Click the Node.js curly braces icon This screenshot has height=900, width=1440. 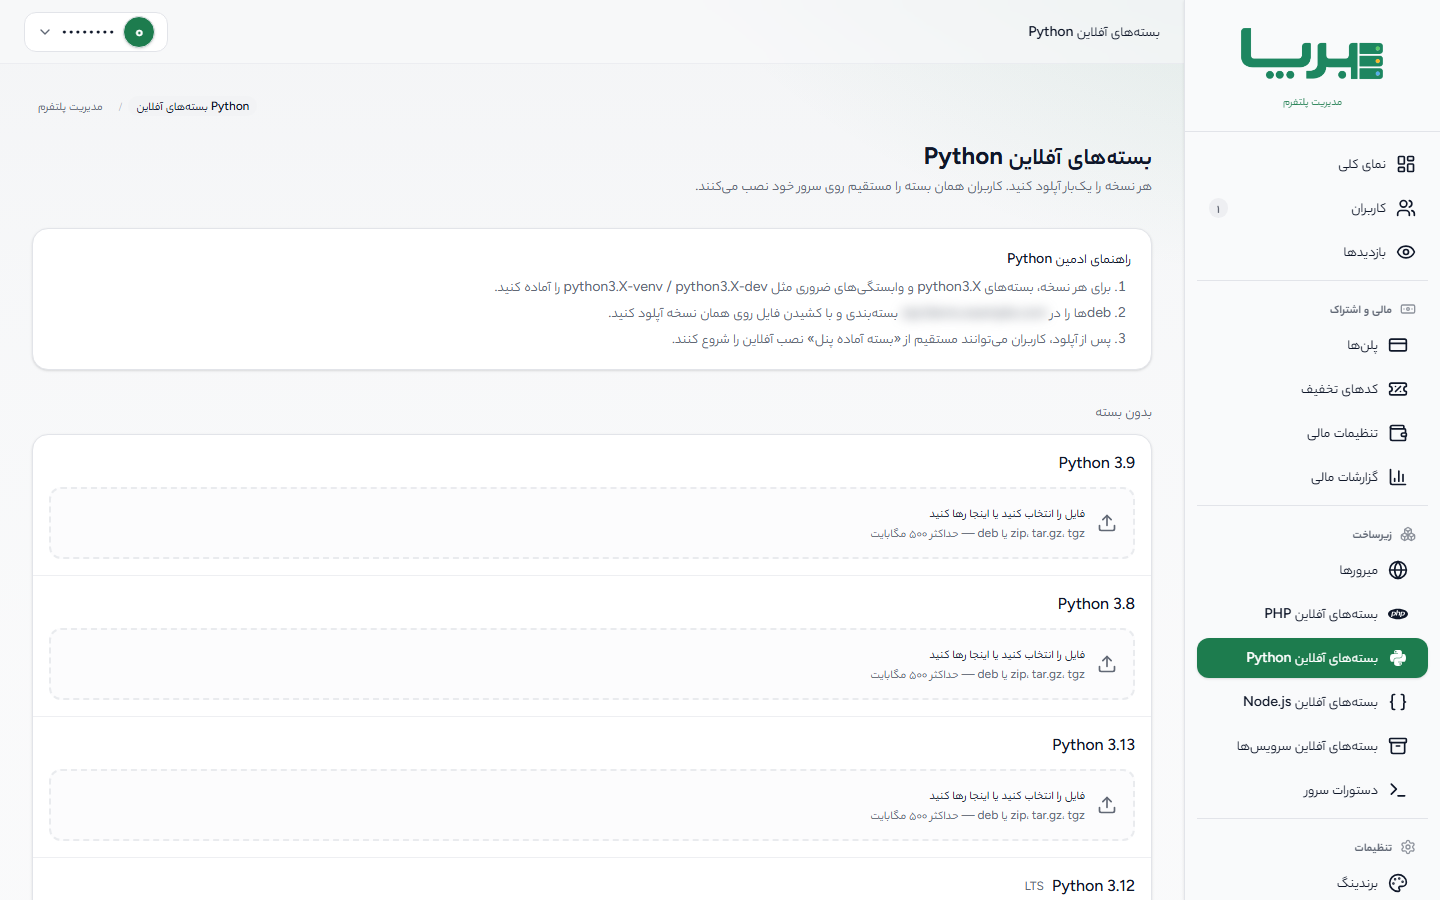[x=1398, y=702]
